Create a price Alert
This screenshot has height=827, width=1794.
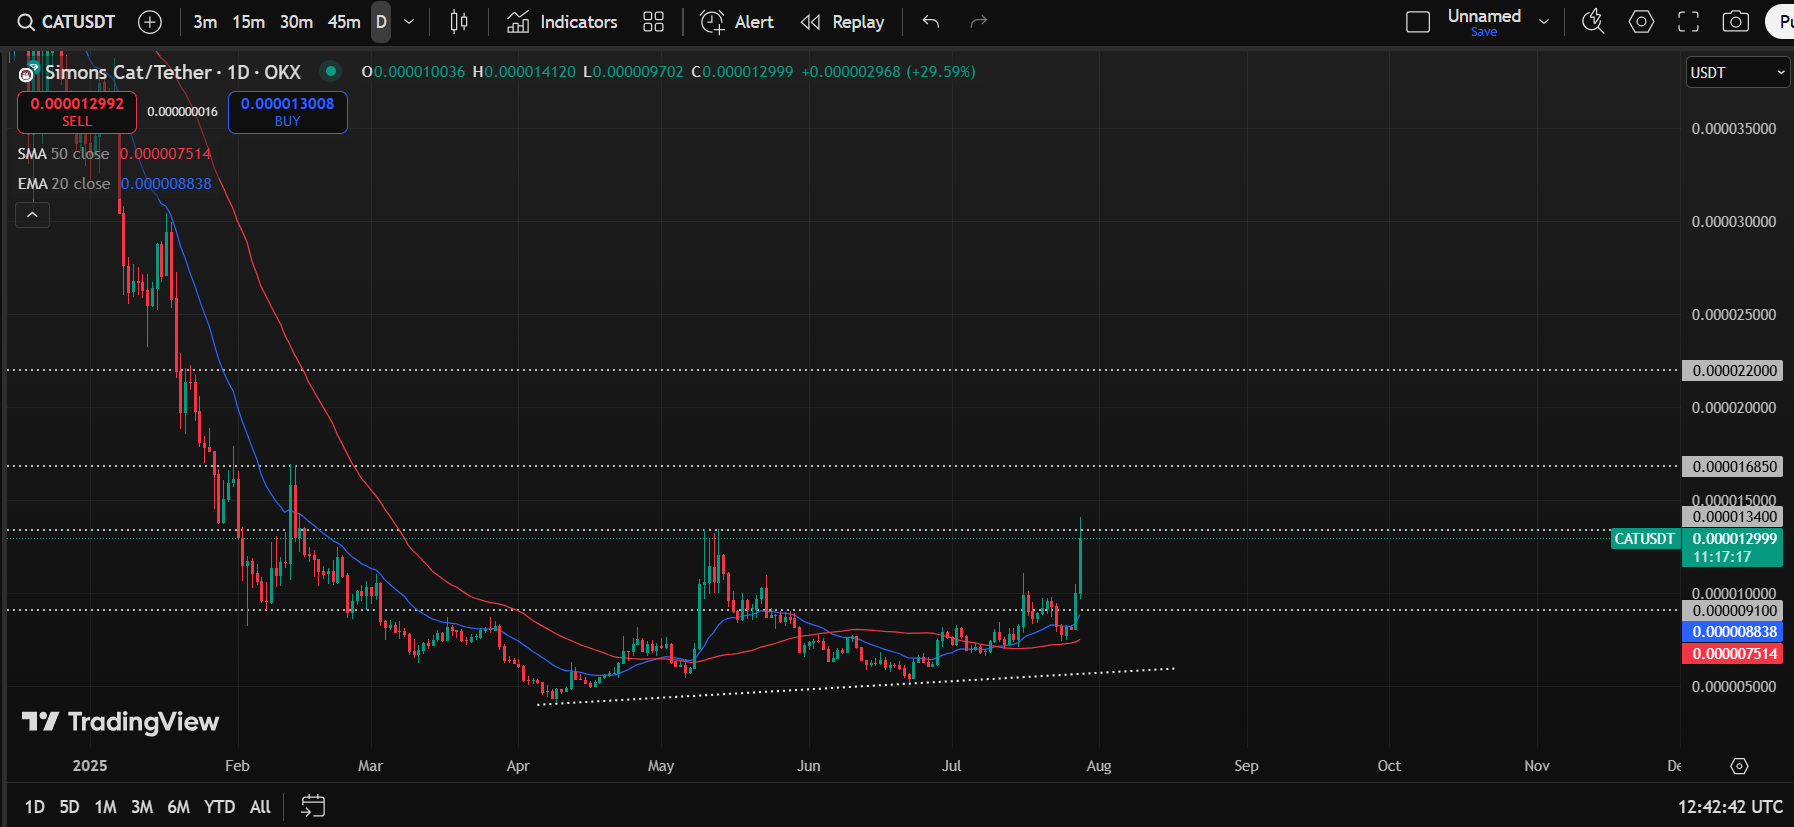coord(737,22)
